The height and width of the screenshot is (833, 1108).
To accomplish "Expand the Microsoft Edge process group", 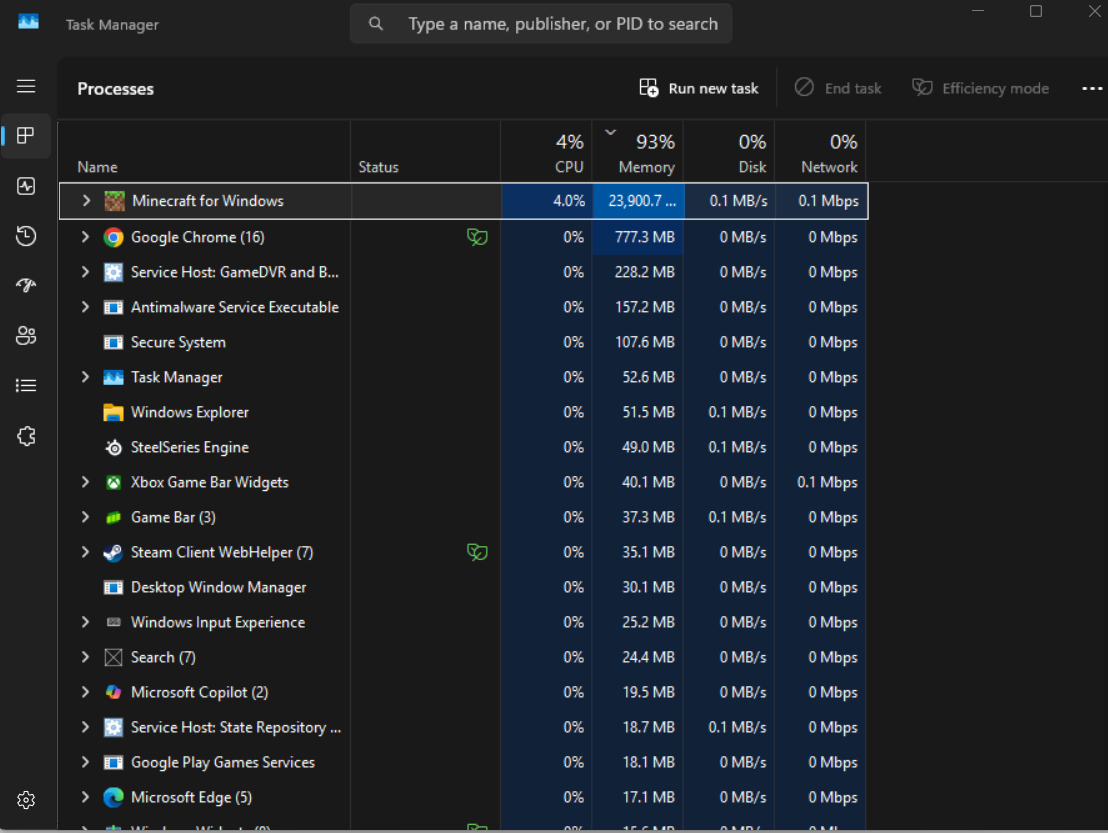I will point(85,797).
